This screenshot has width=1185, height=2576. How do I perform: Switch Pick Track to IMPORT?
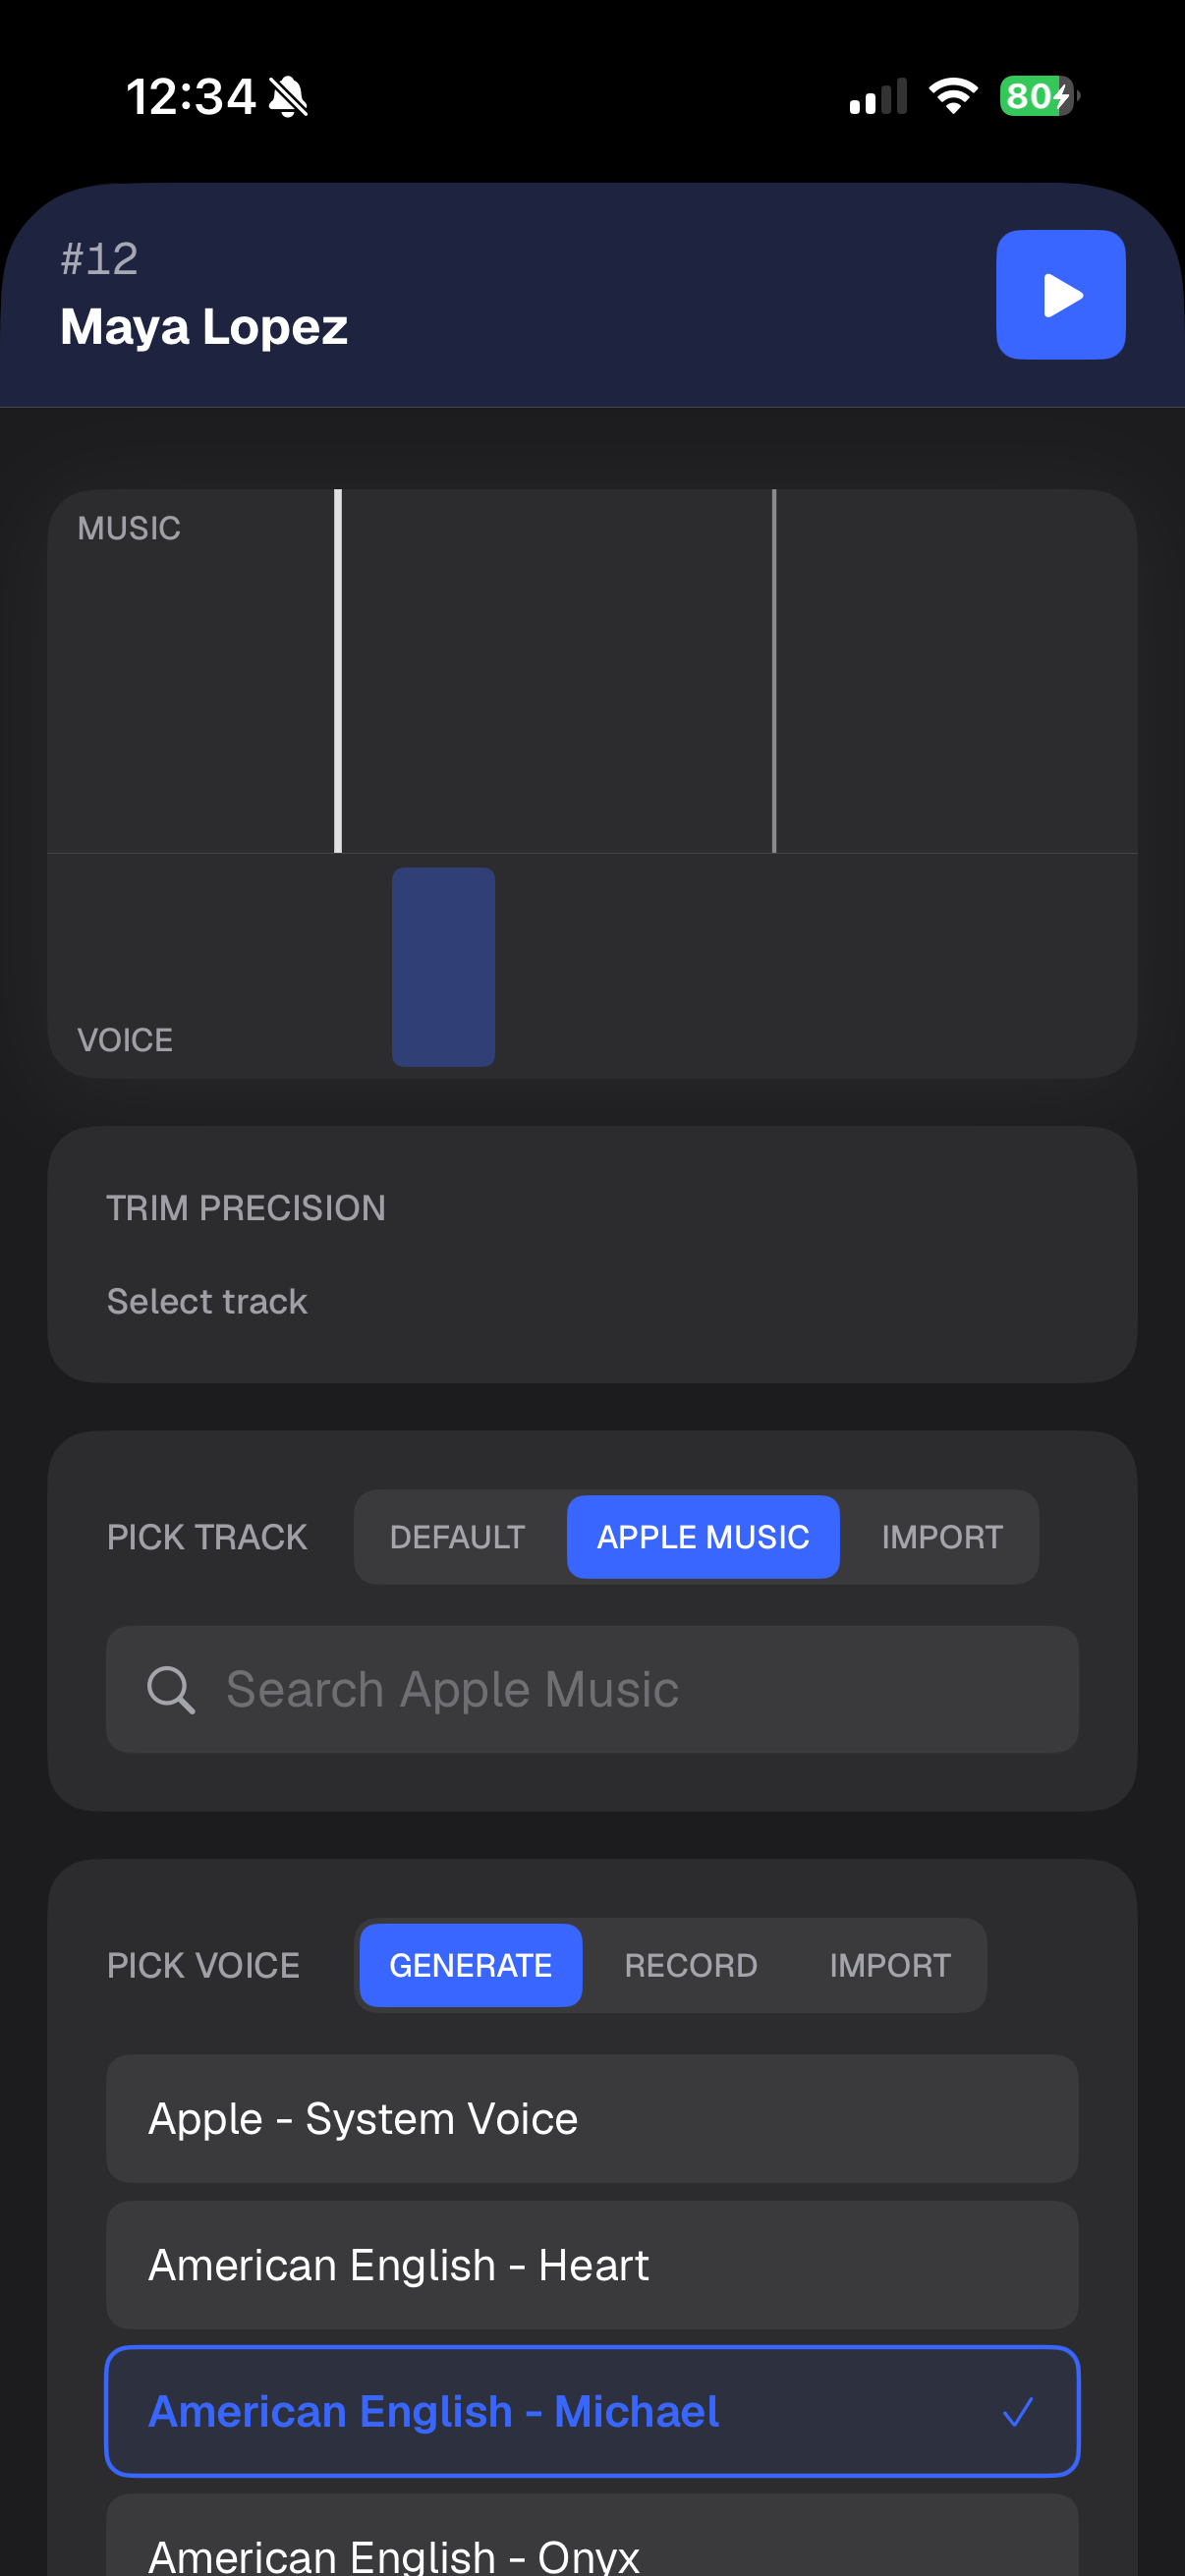tap(942, 1536)
